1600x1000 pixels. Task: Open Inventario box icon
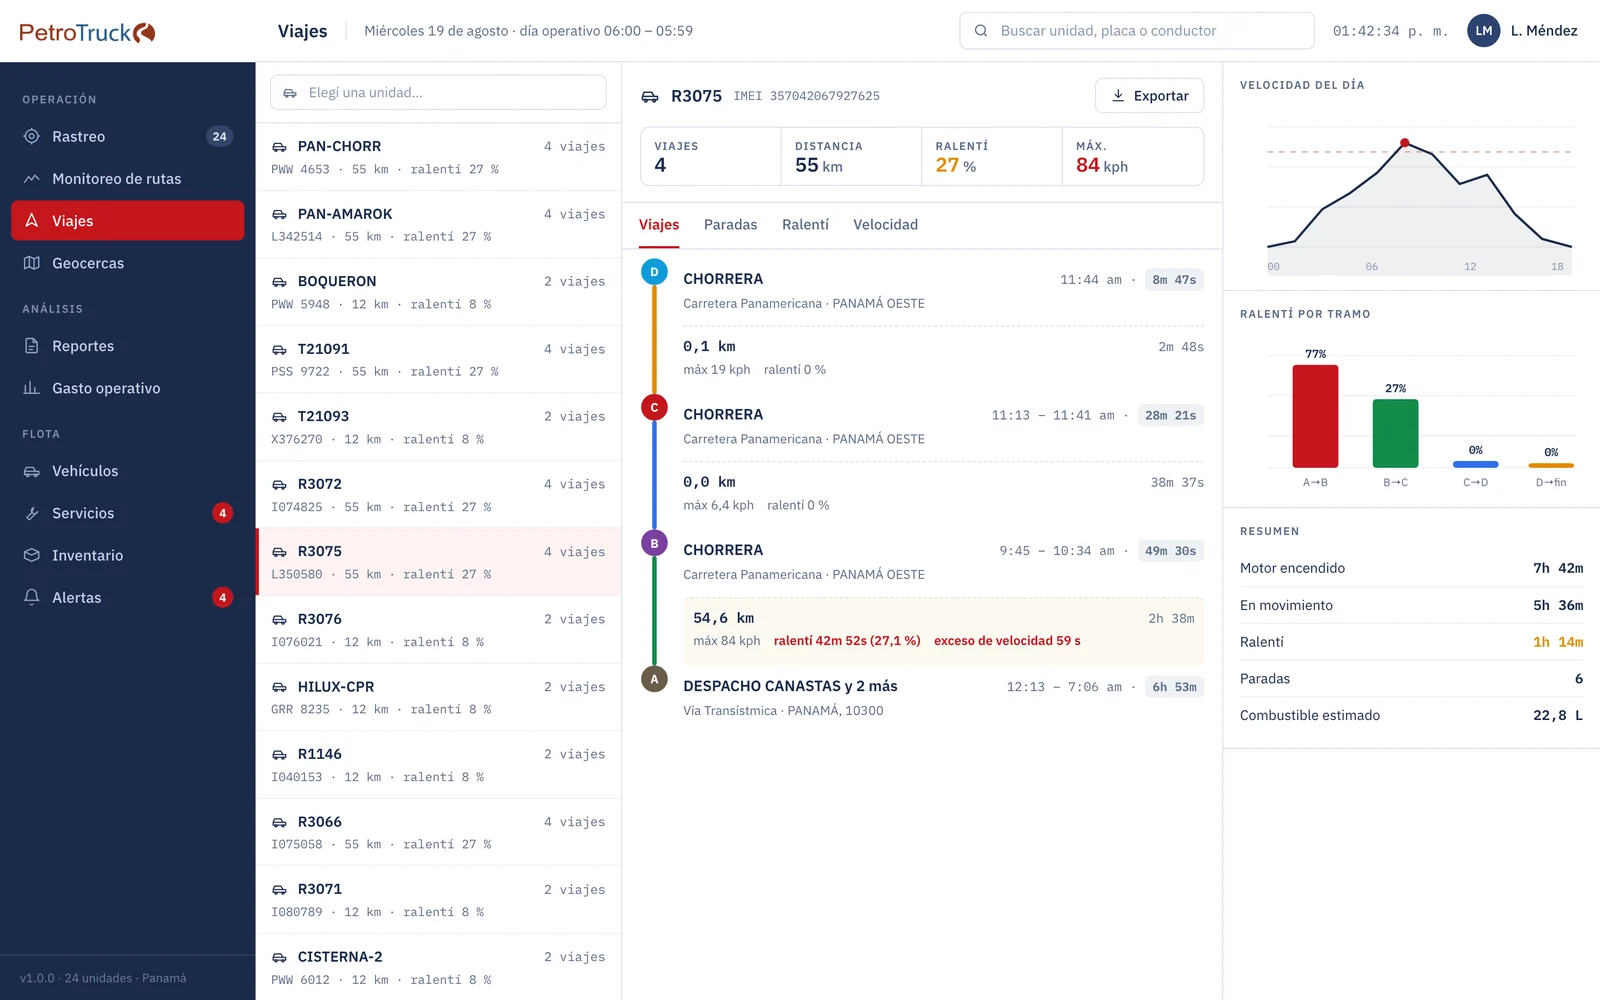coord(32,555)
